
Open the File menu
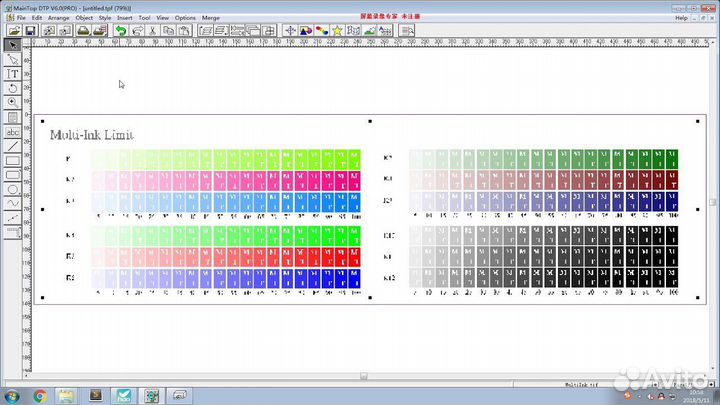click(21, 18)
